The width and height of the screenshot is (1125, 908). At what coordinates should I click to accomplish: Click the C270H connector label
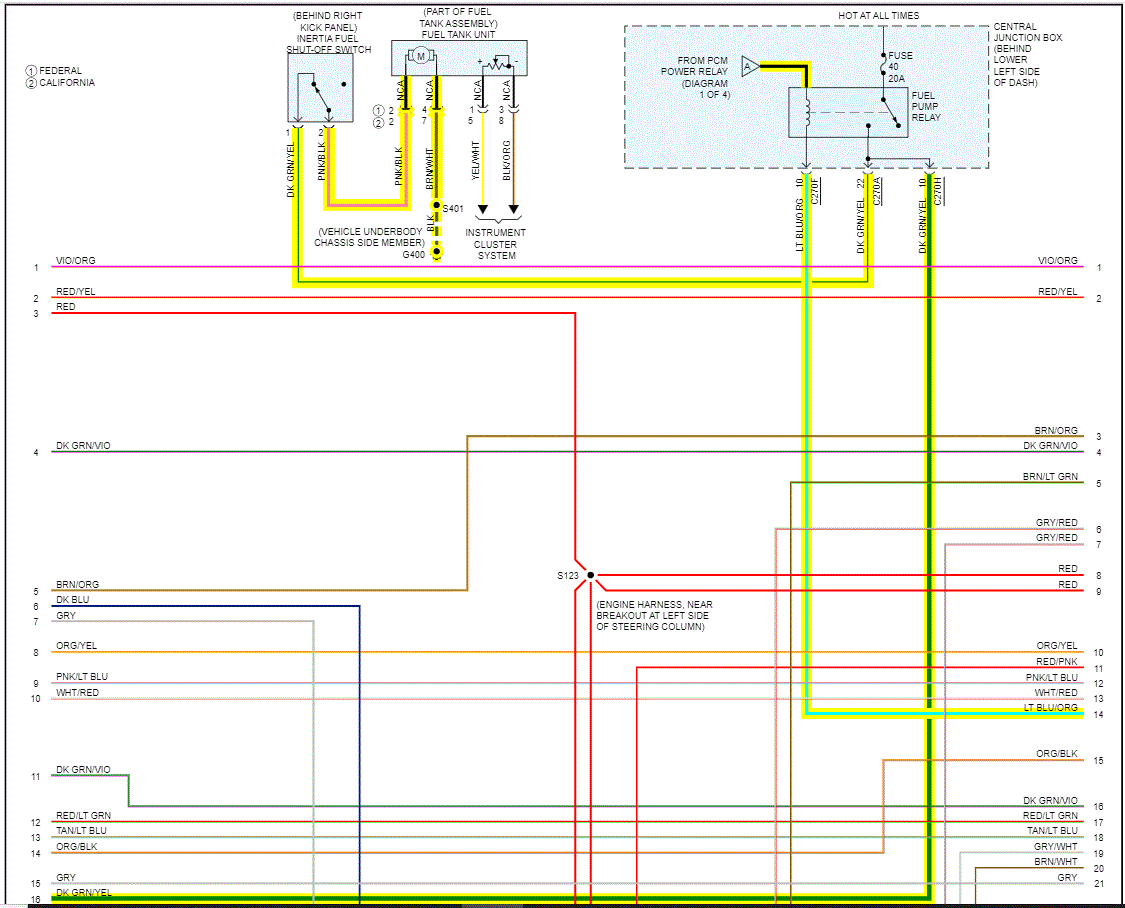point(938,190)
